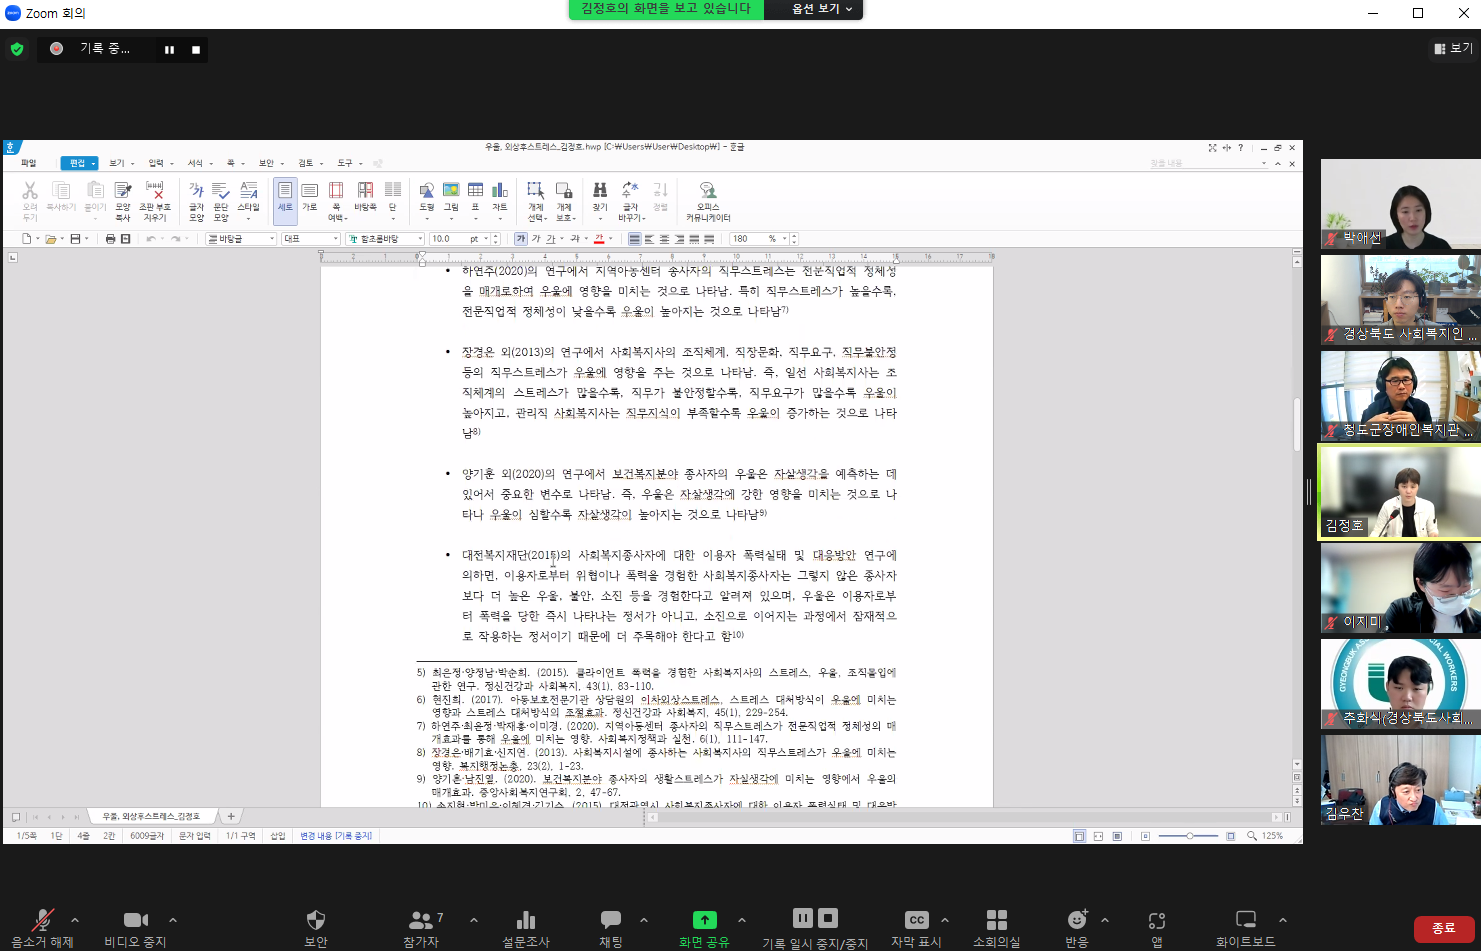The height and width of the screenshot is (951, 1481).
Task: Open 바탕글 paragraph style dropdown
Action: pos(241,239)
